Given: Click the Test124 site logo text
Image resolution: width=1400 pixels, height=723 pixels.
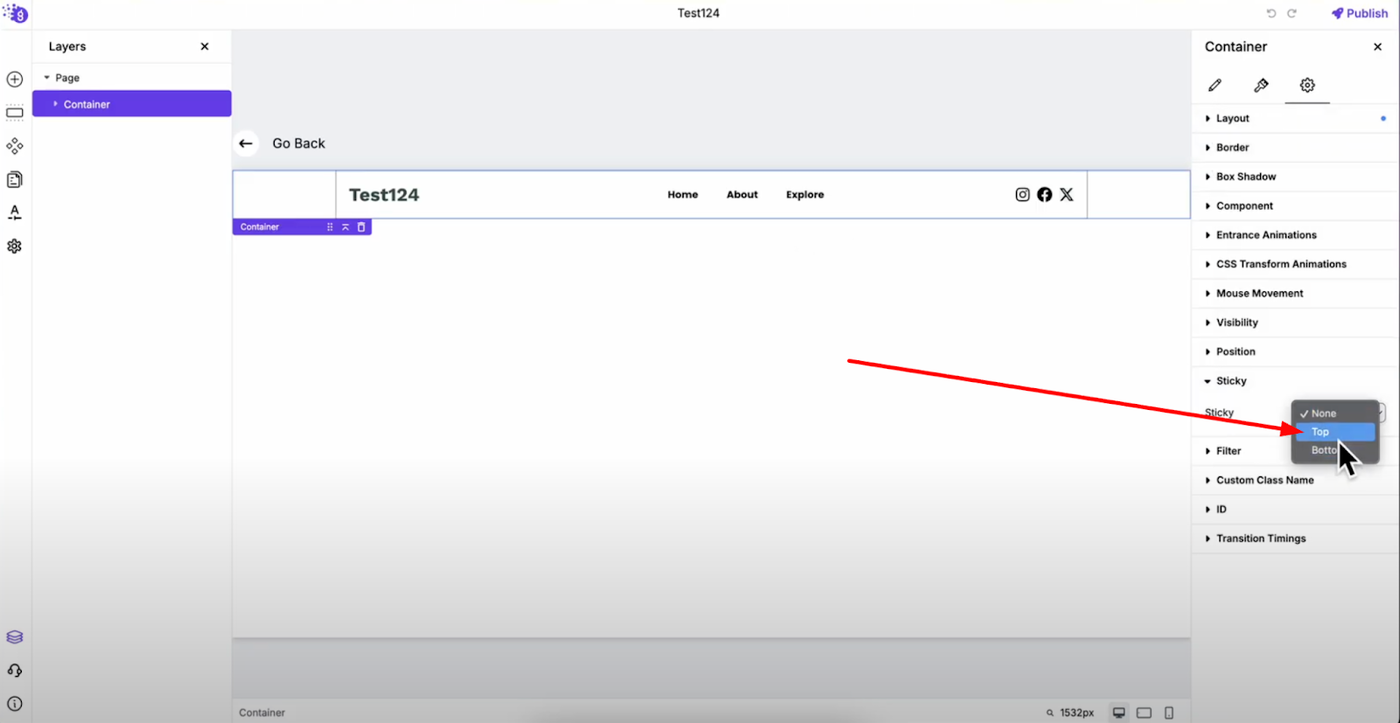Looking at the screenshot, I should [x=384, y=195].
